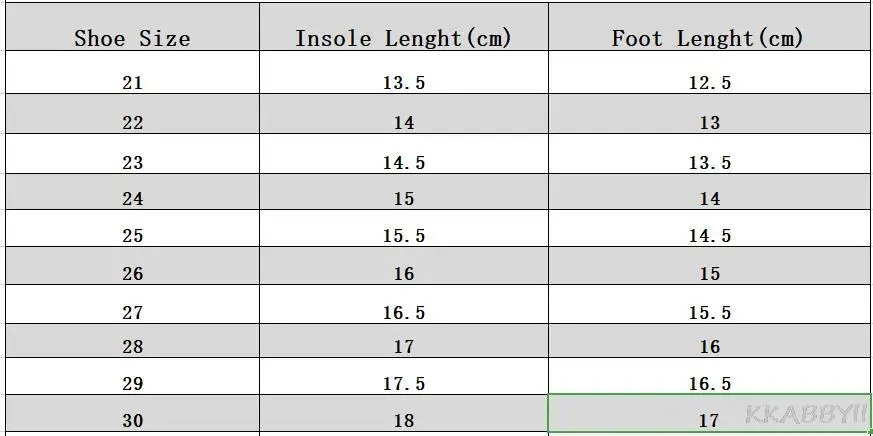Viewport: 873px width, 436px height.
Task: Select shoe size 22 cell
Action: [x=132, y=123]
